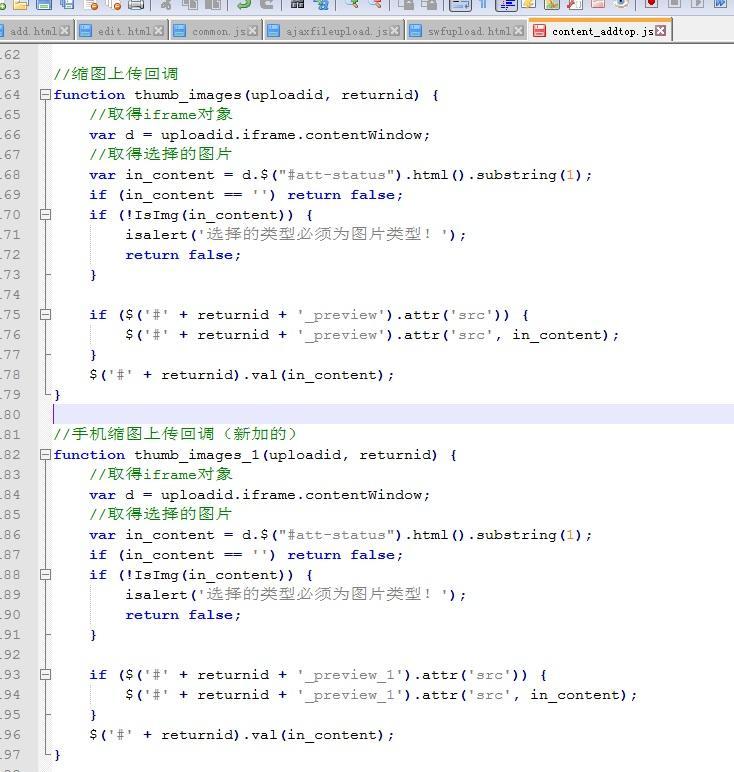Screen dimensions: 734x772
Task: Click the Save file toolbar icon
Action: pyautogui.click(x=44, y=4)
